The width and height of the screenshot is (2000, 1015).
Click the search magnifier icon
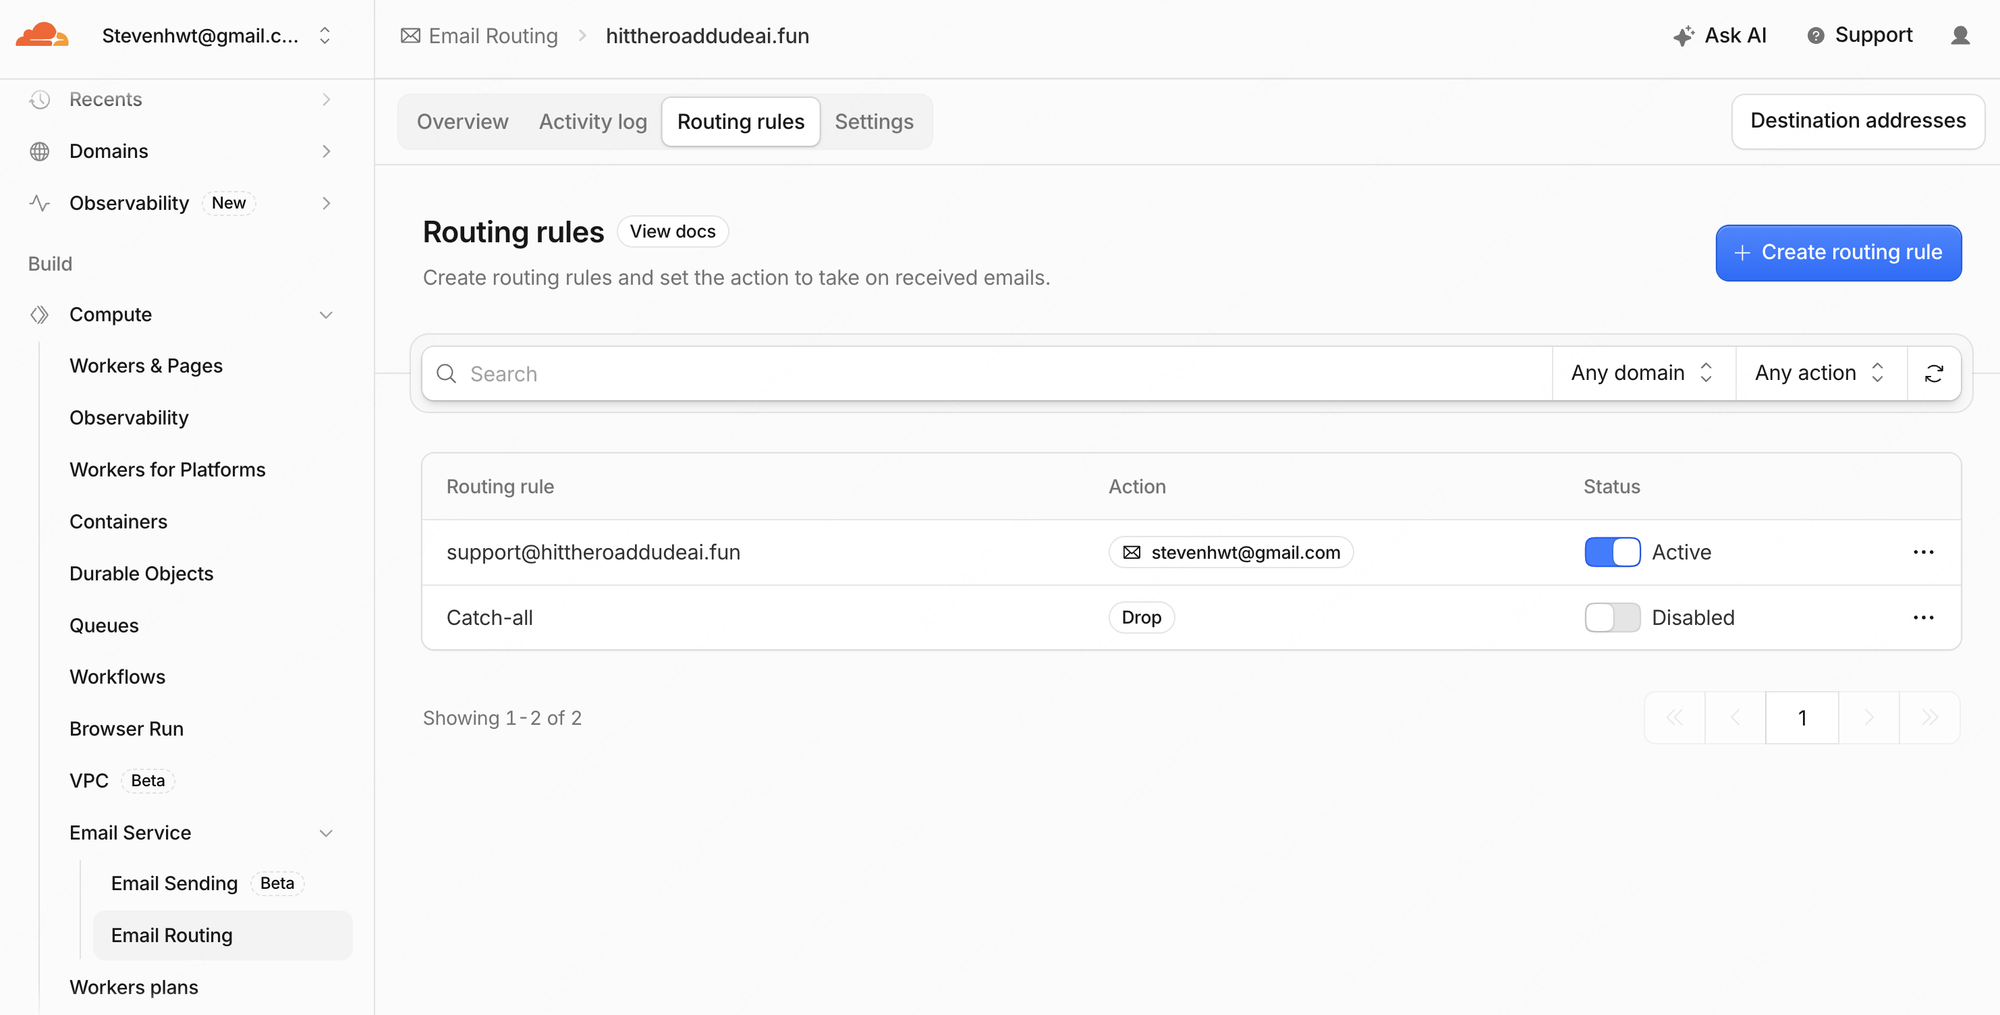(447, 374)
